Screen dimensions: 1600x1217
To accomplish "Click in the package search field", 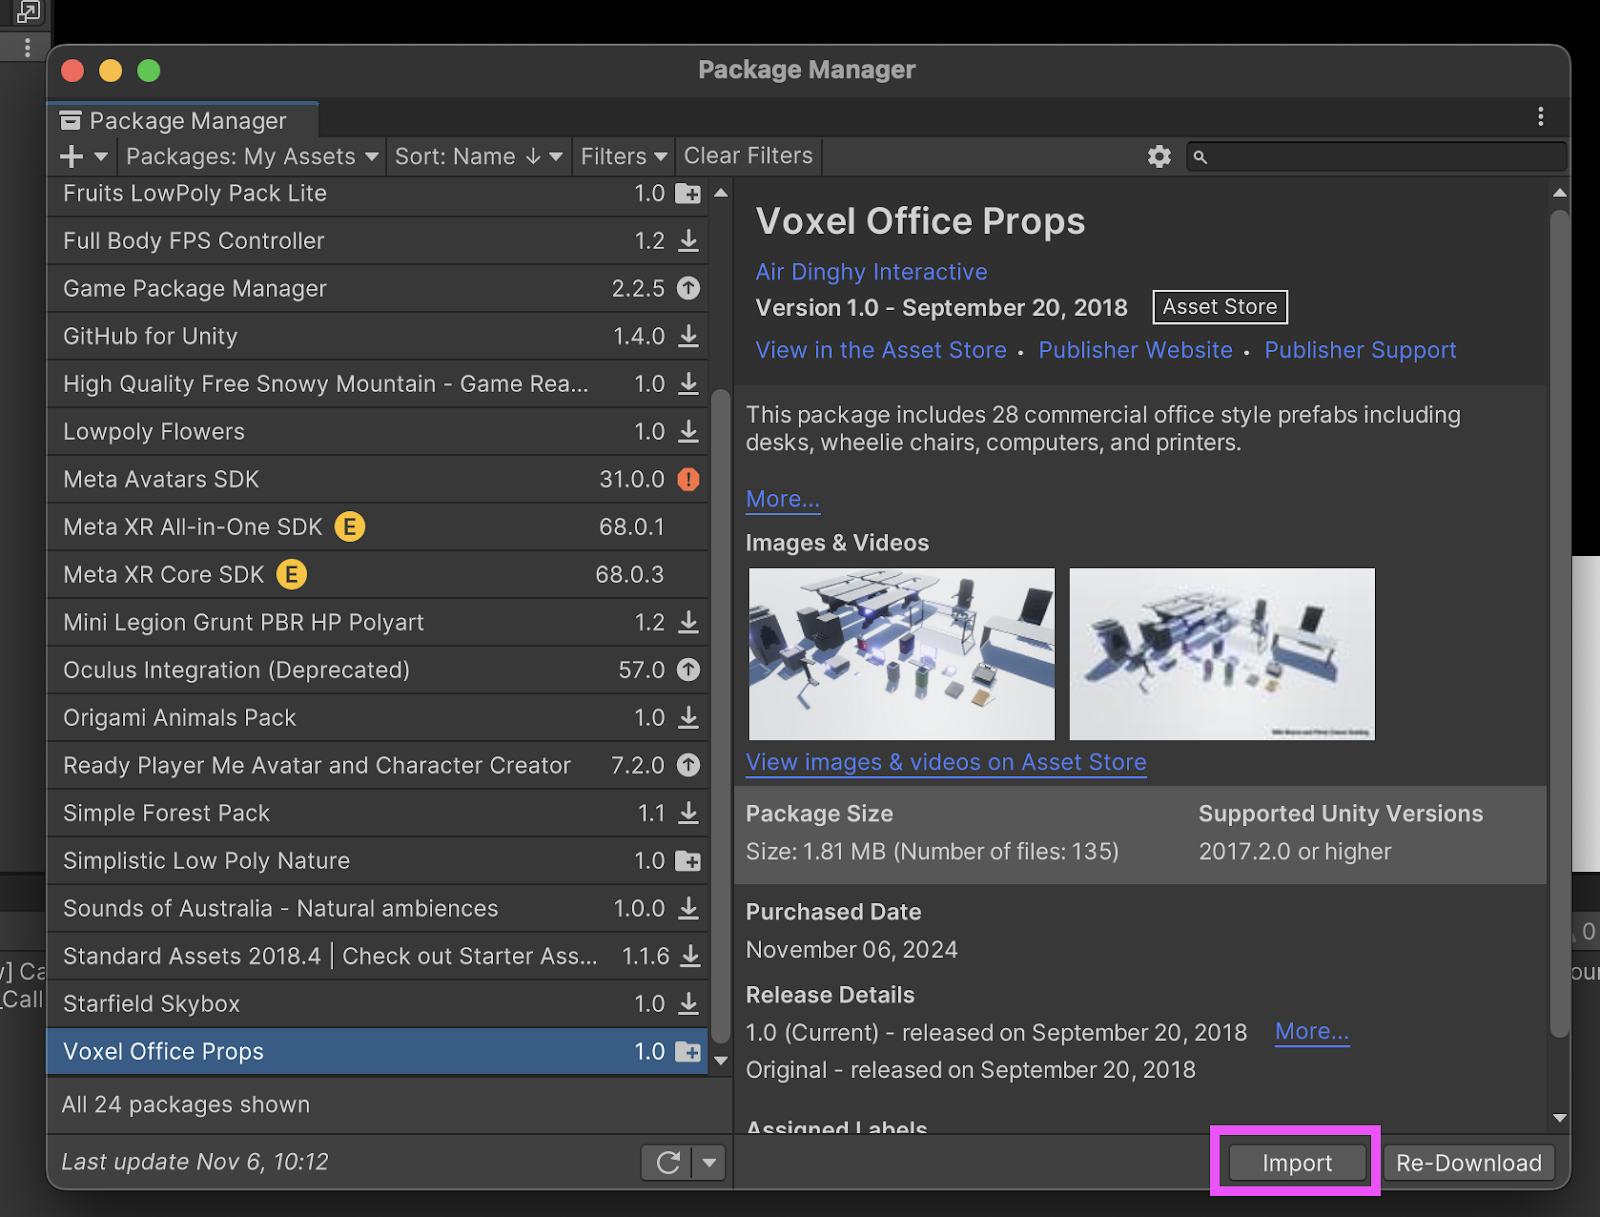I will click(1377, 157).
